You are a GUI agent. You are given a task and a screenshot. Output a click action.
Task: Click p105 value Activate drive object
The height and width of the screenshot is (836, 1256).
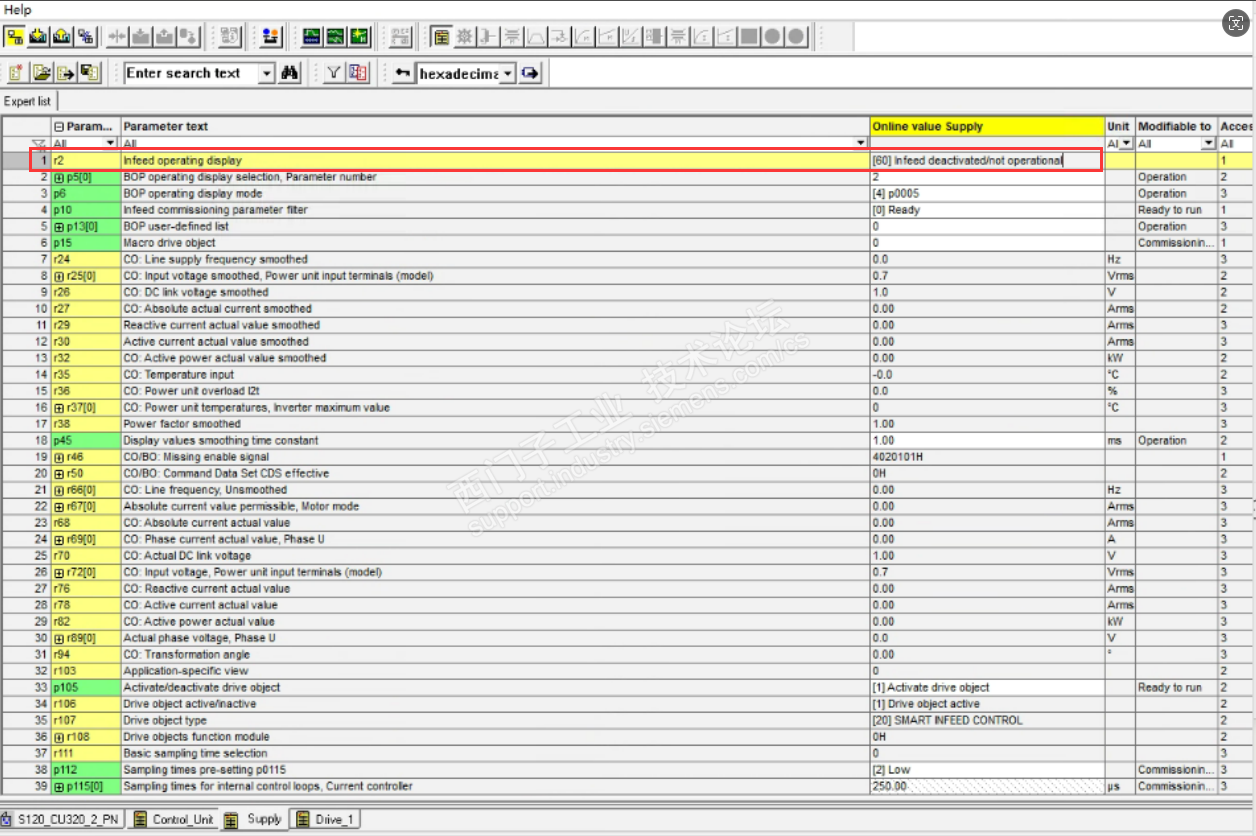[987, 688]
